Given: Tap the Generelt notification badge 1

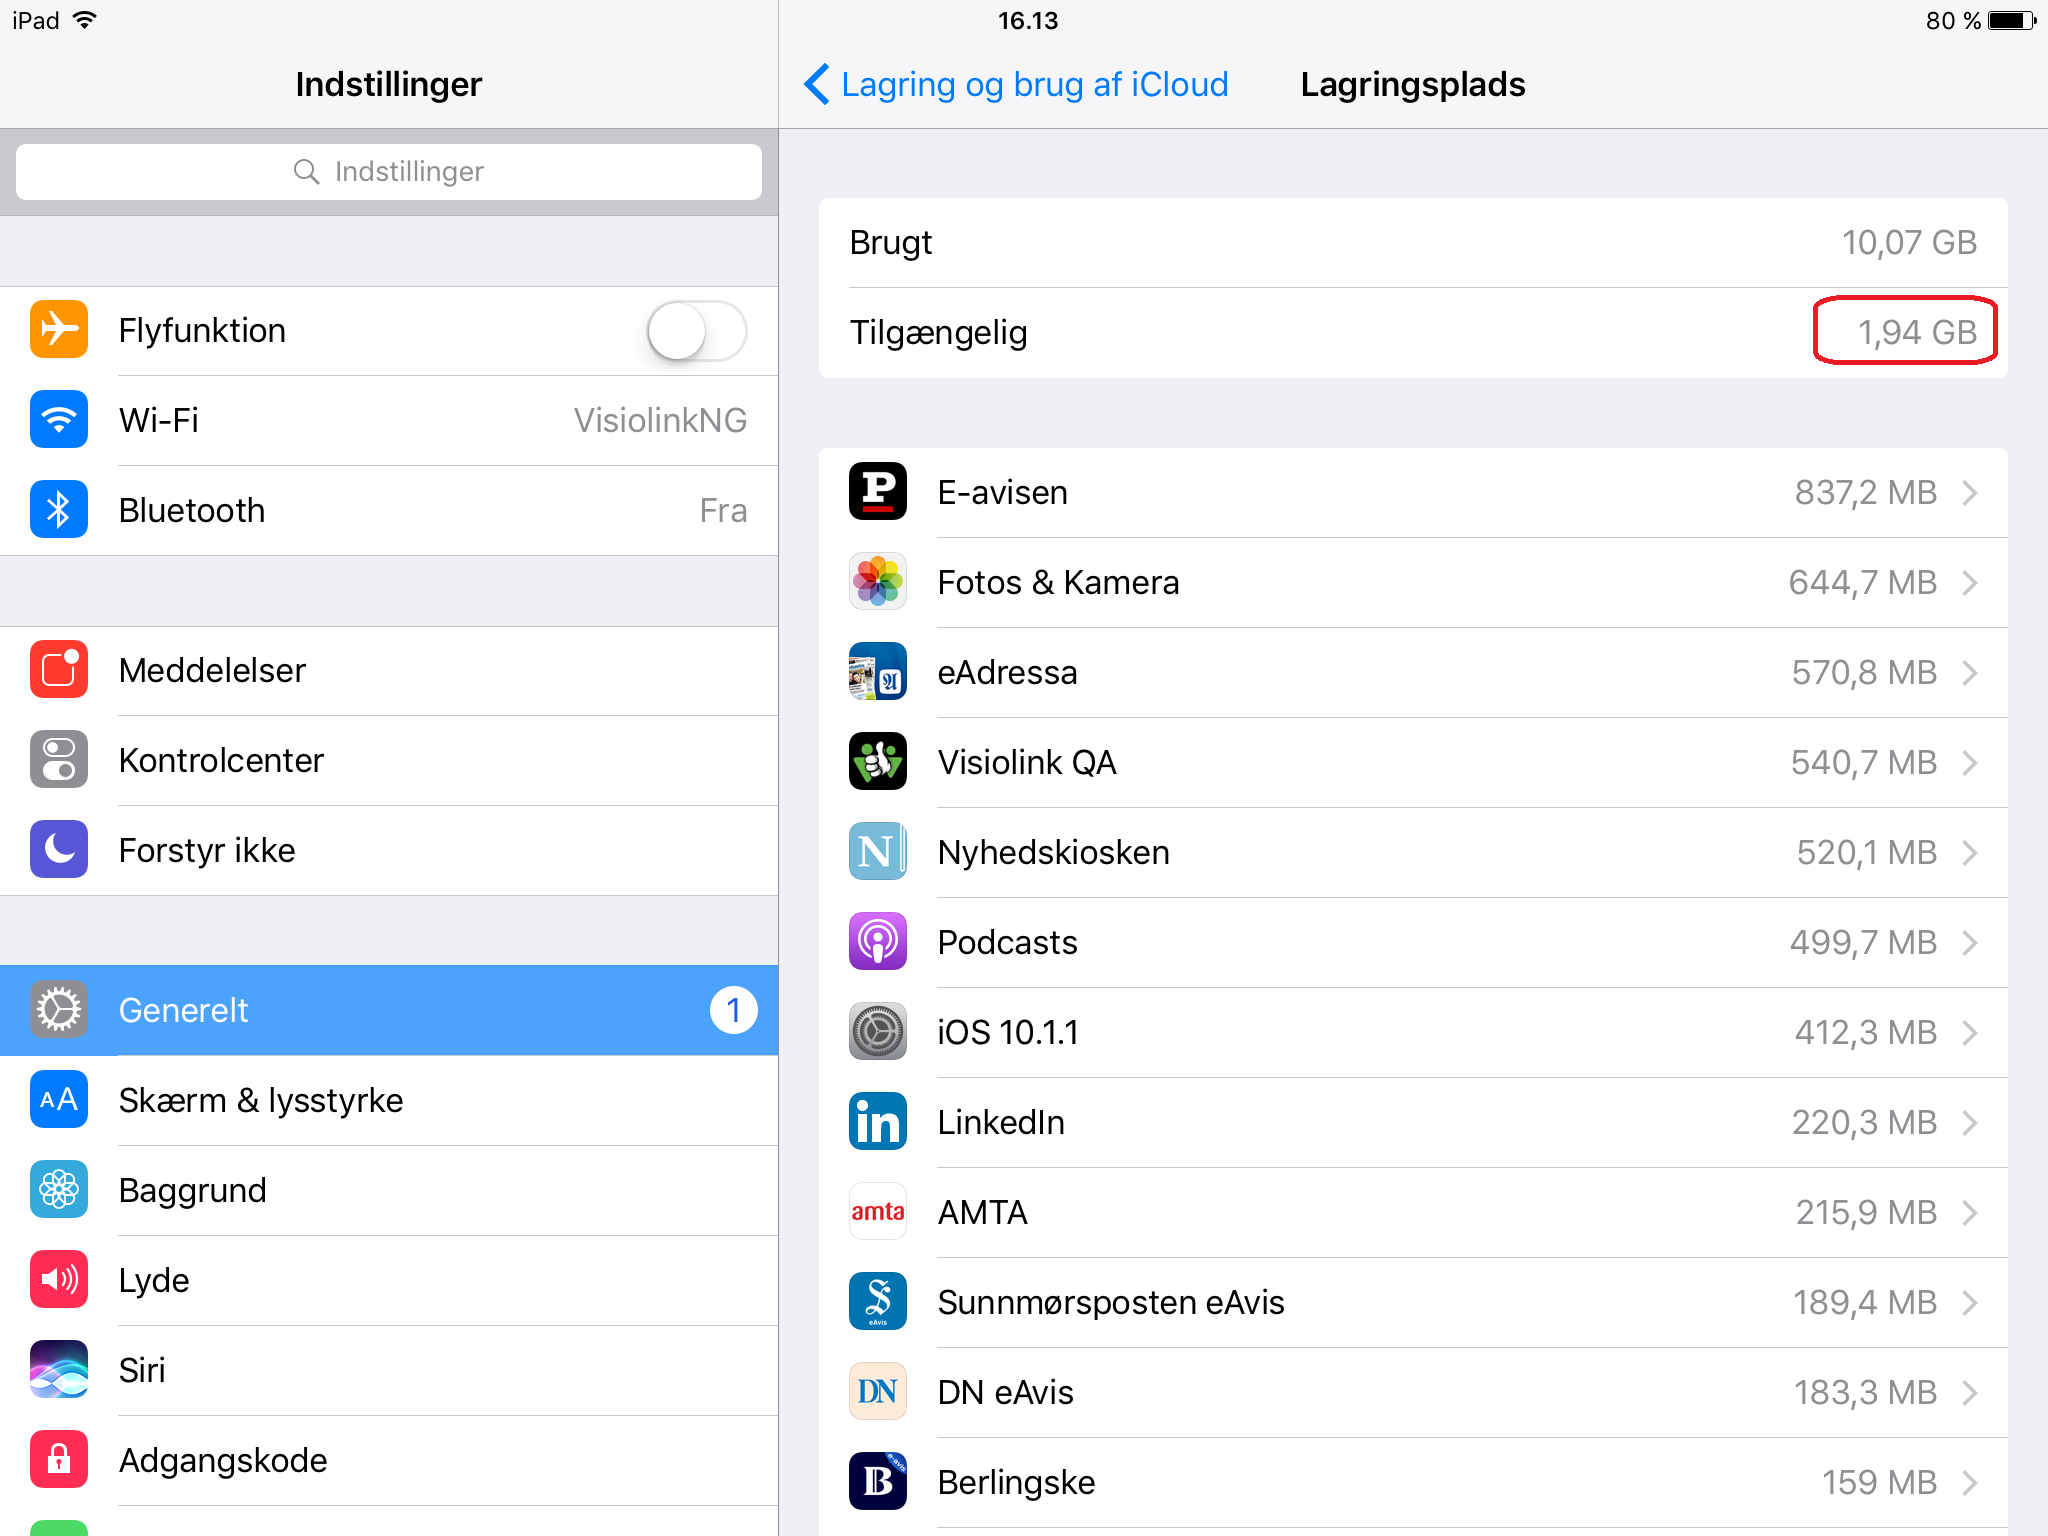Looking at the screenshot, I should tap(733, 1010).
